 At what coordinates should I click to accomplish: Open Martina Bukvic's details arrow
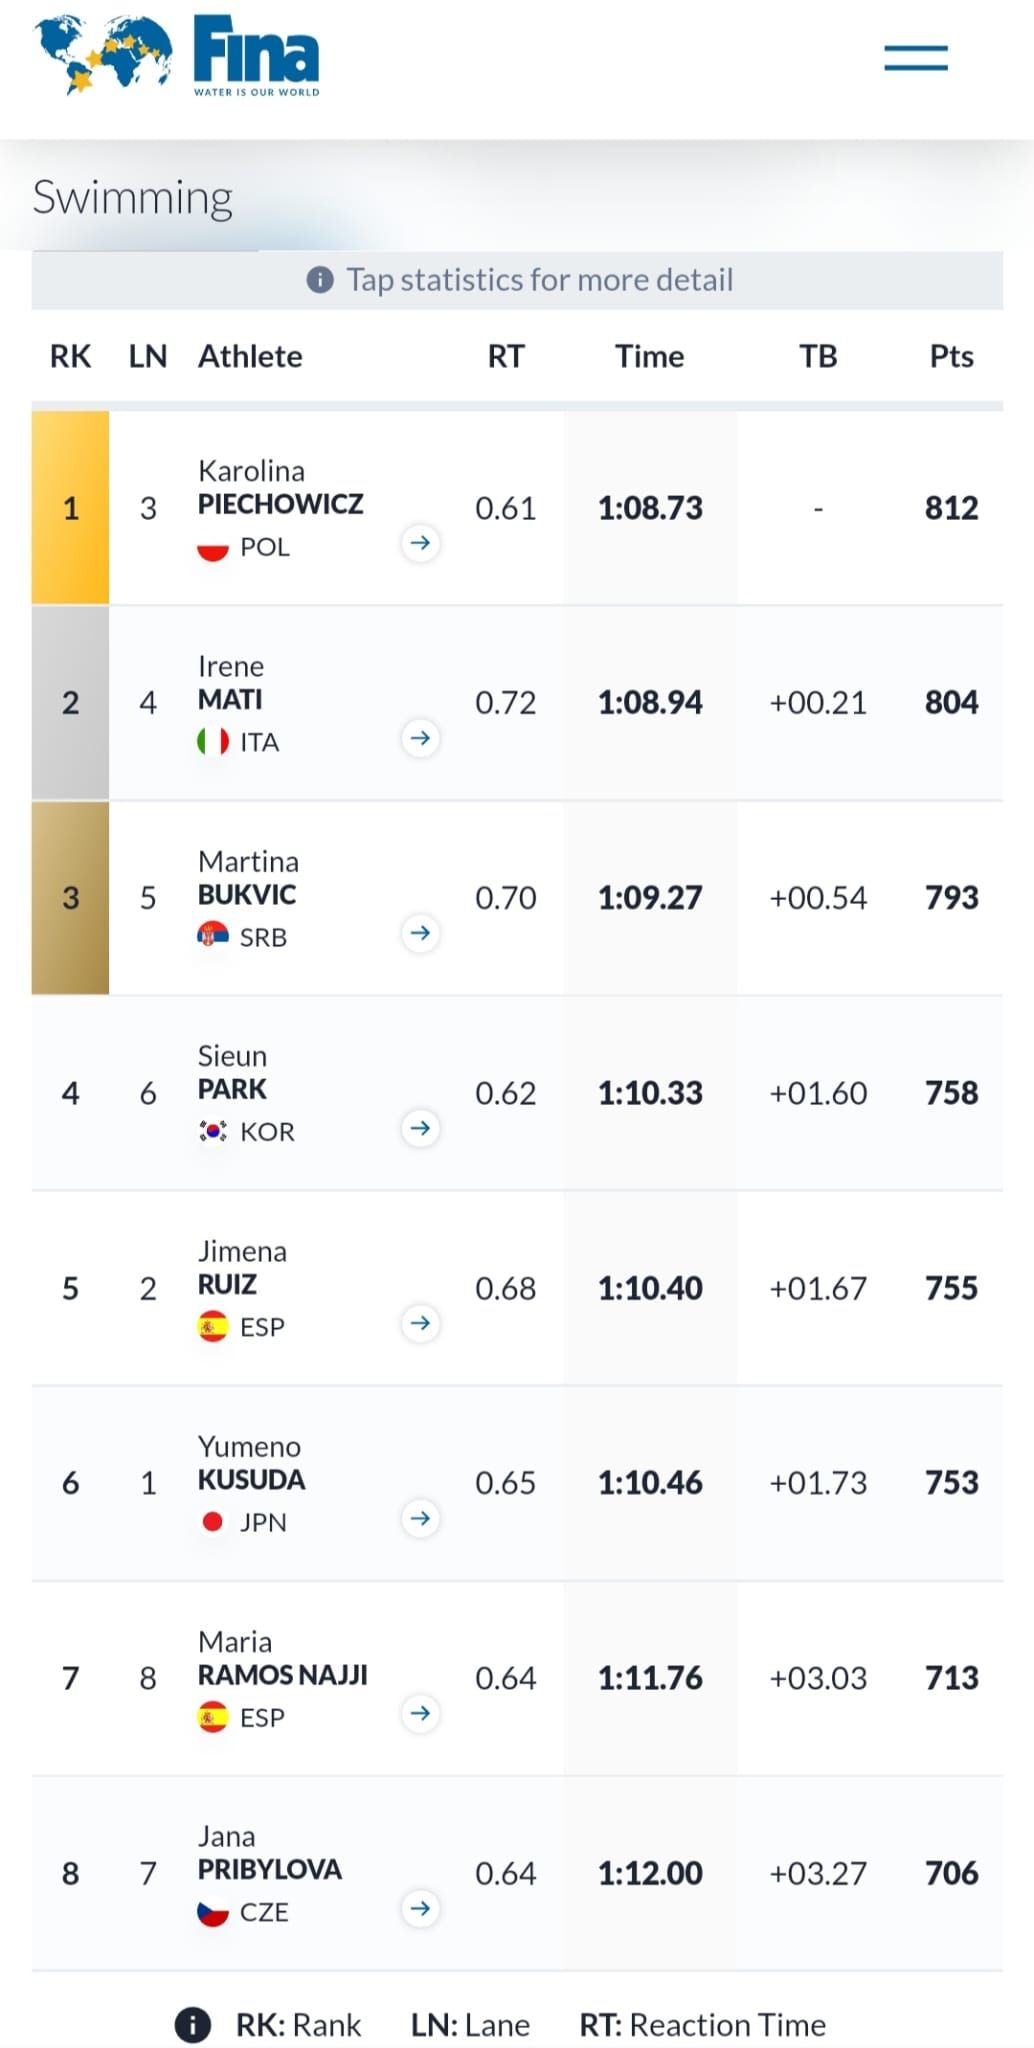click(421, 933)
